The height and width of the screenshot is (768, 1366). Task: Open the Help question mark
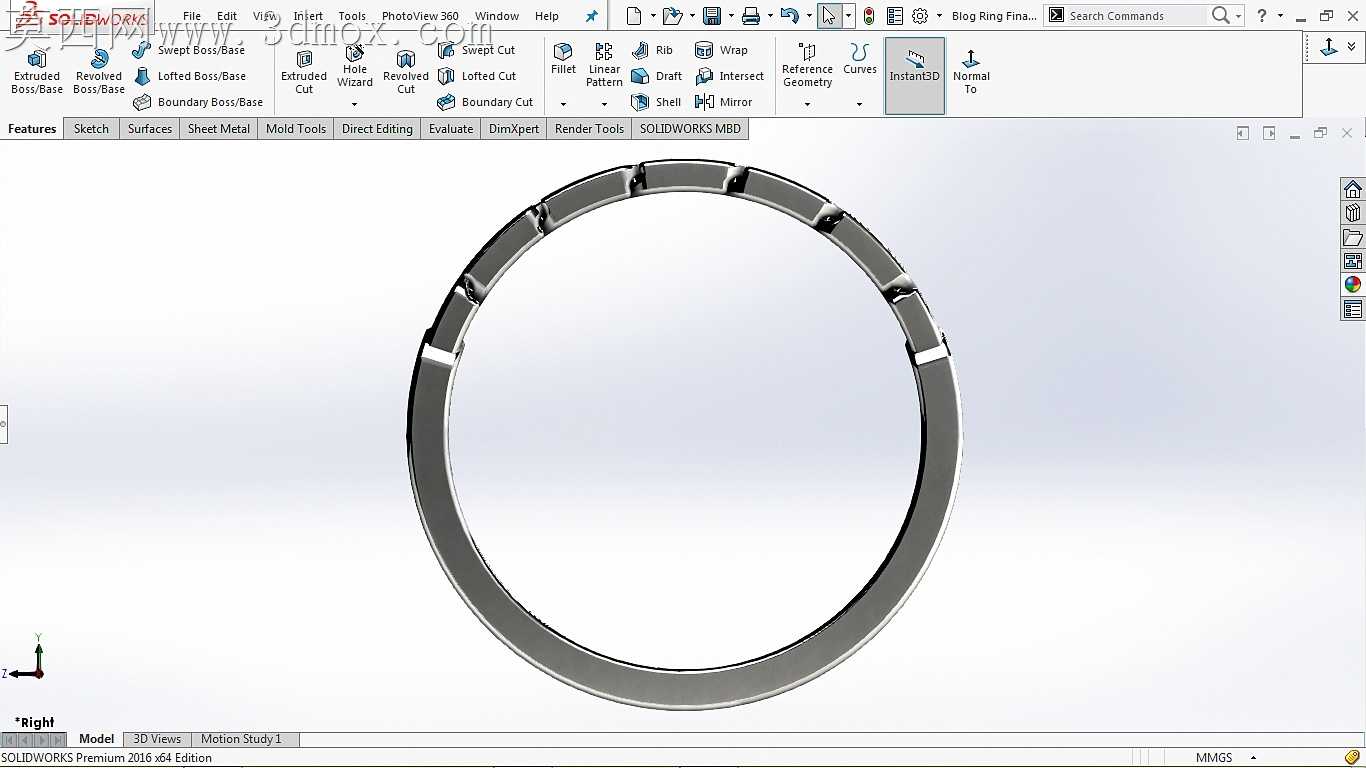(1262, 16)
